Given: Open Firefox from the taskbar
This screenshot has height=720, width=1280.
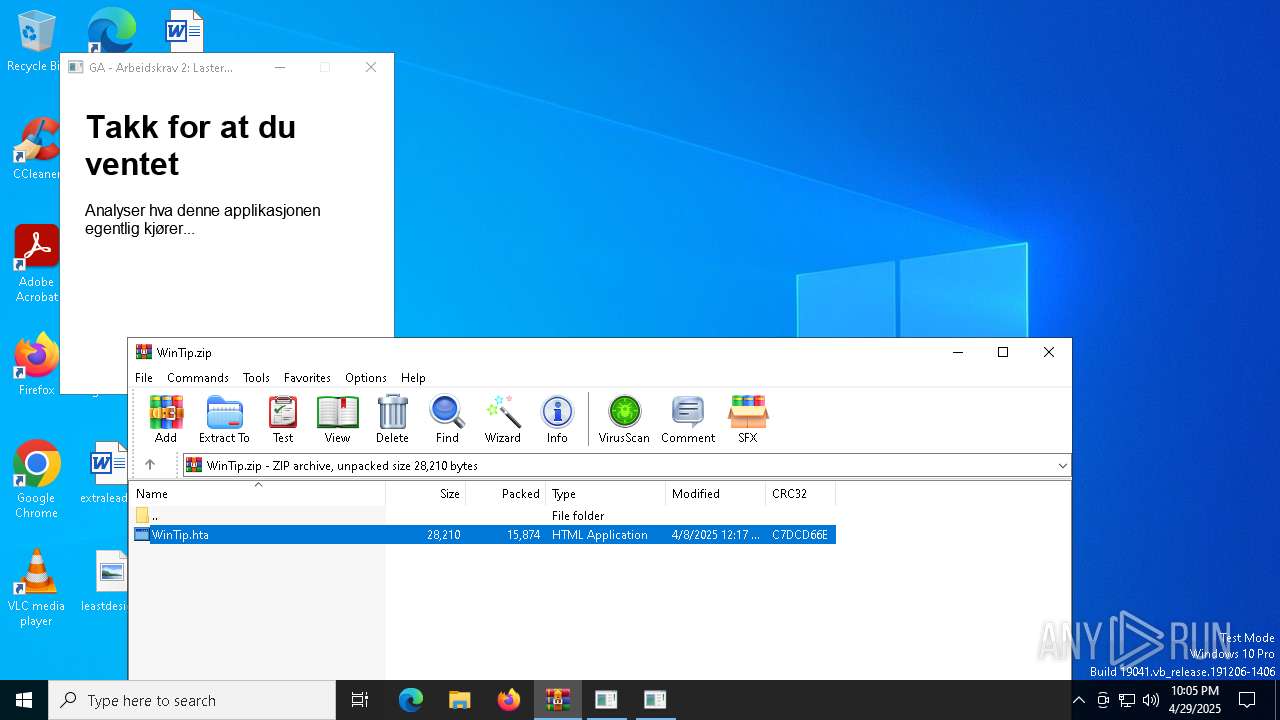Looking at the screenshot, I should pos(508,700).
